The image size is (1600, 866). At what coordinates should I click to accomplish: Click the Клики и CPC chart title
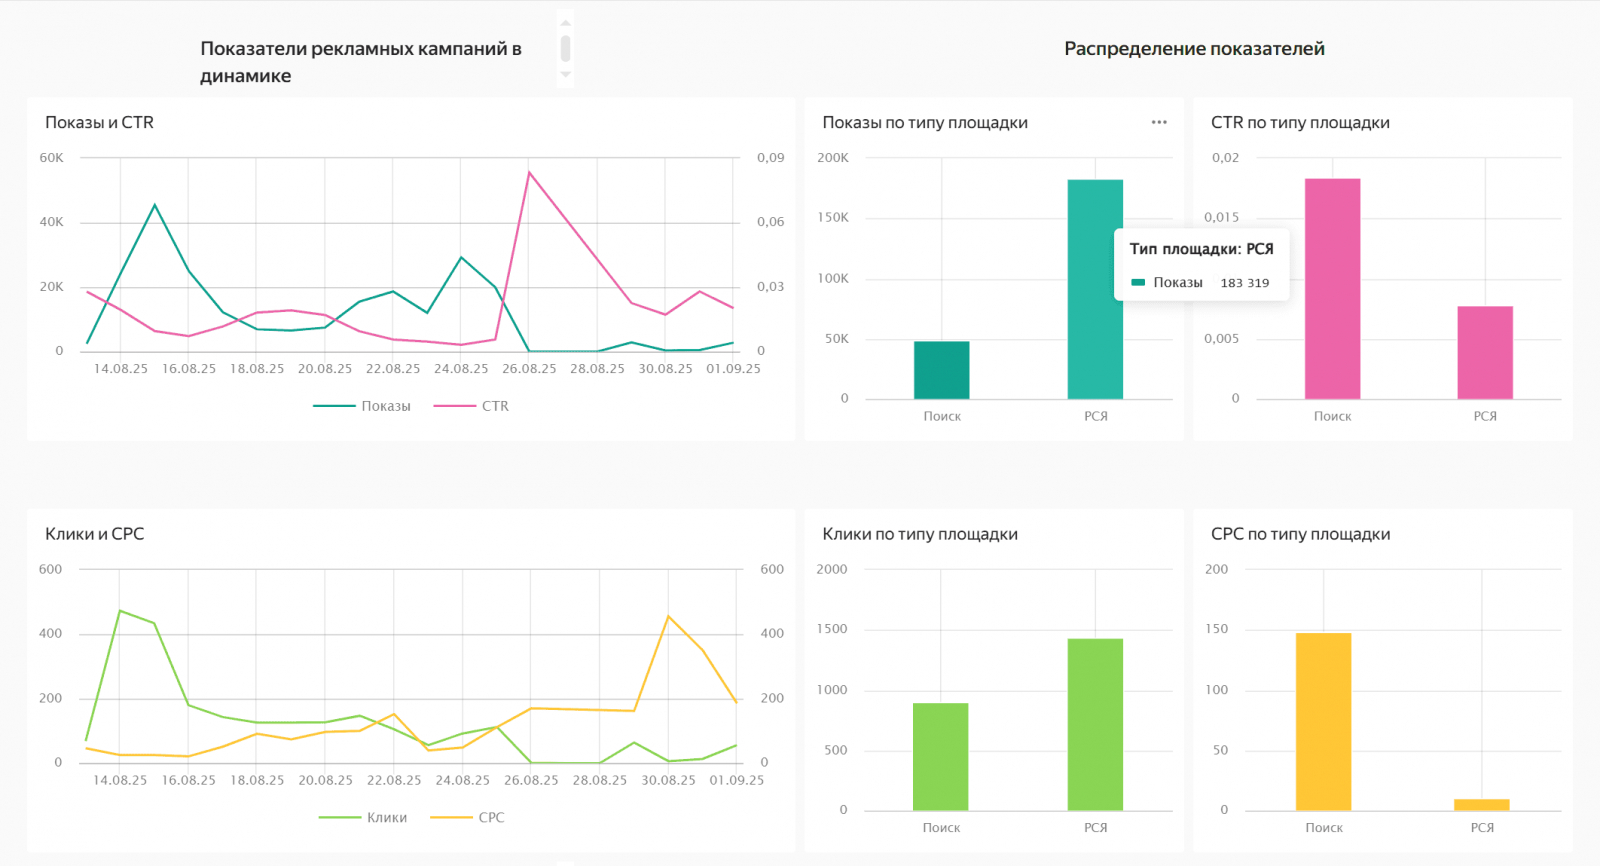click(94, 534)
